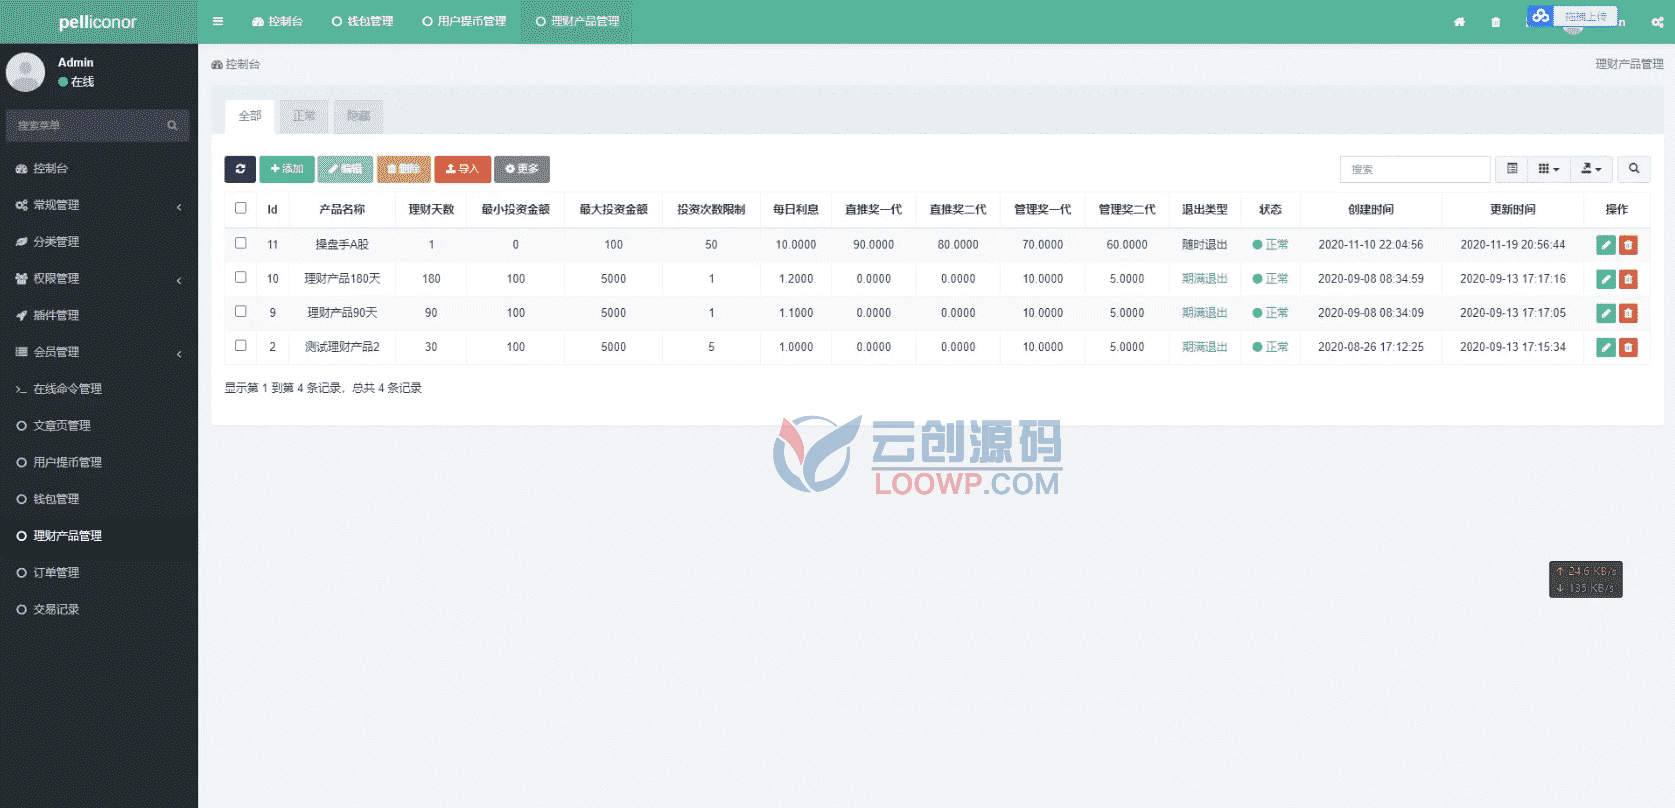
Task: Click the green 添加 button
Action: [x=287, y=169]
